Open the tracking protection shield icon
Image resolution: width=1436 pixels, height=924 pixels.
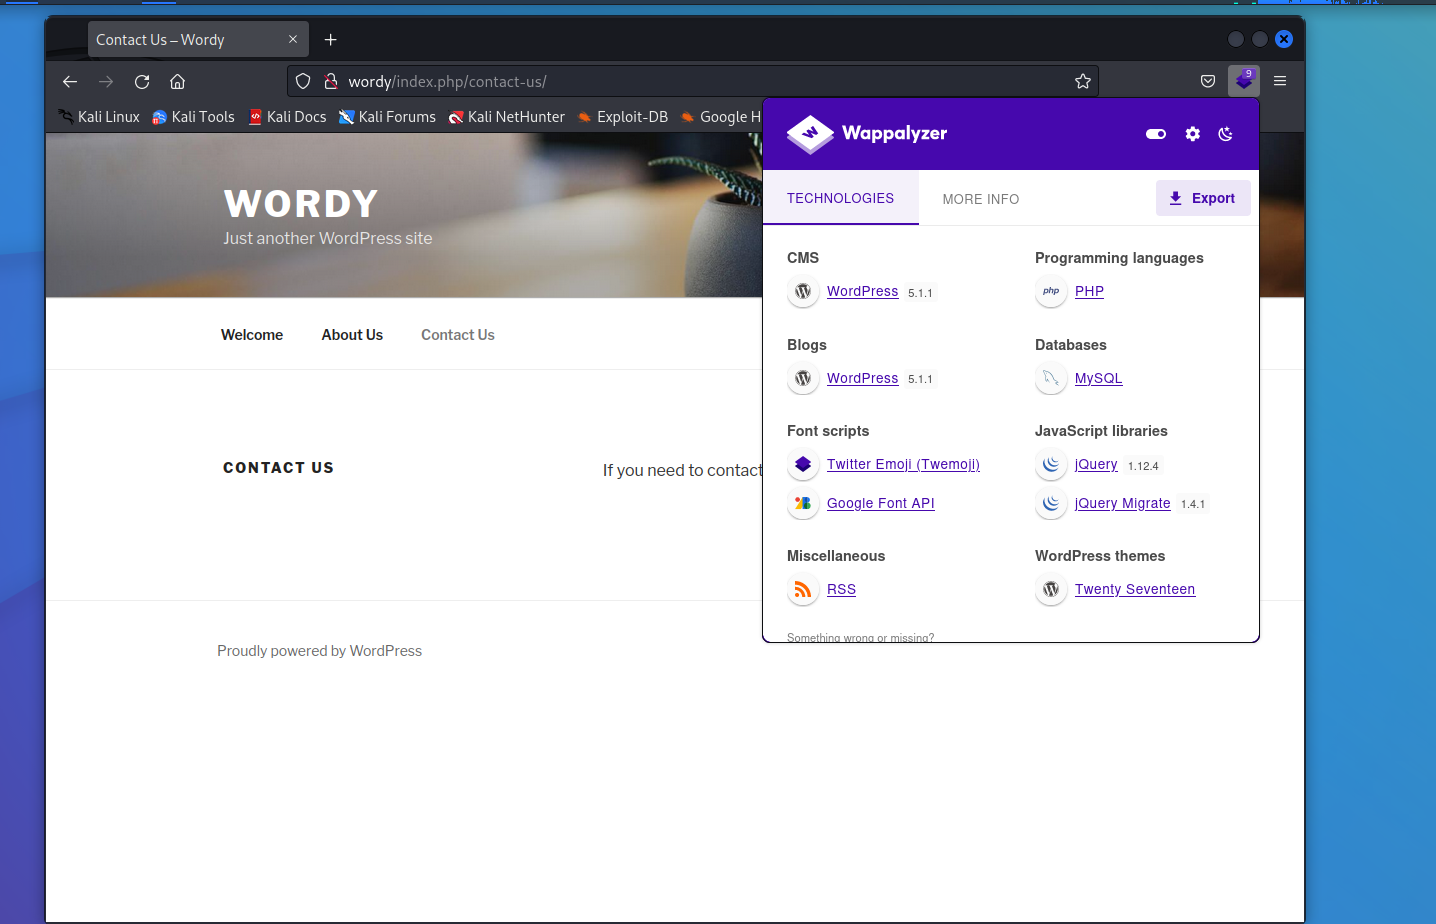[x=303, y=81]
